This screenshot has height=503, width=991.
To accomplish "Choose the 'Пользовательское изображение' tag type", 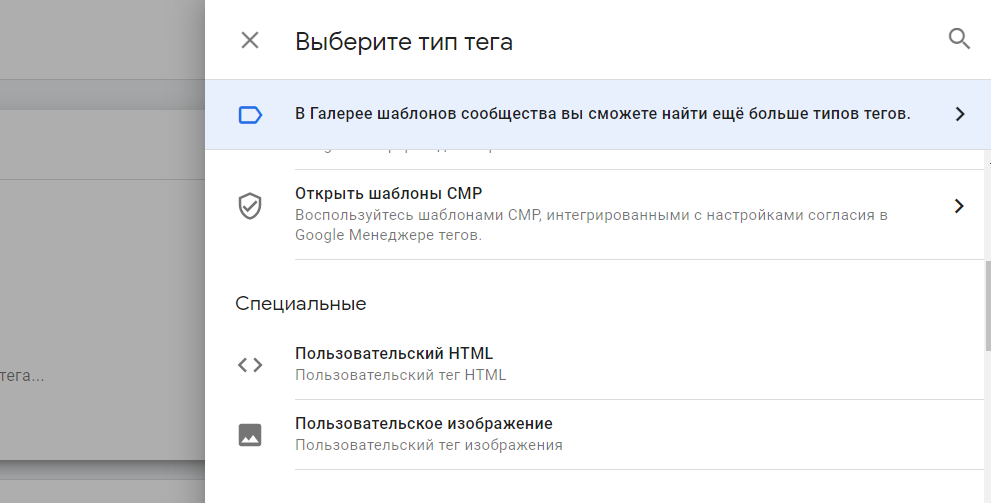I will pyautogui.click(x=423, y=423).
